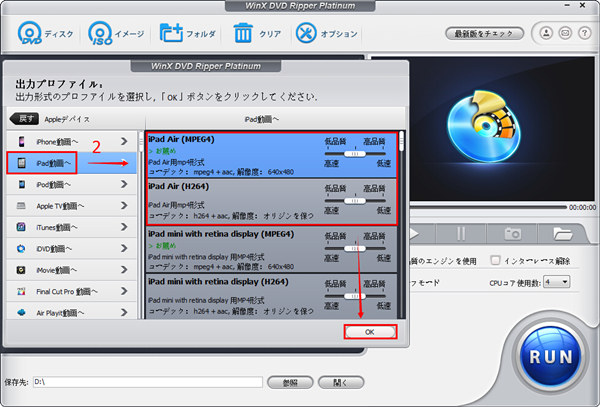Expand Final Cut Pro category chevron
Viewport: 600px width, 407px height.
click(124, 291)
